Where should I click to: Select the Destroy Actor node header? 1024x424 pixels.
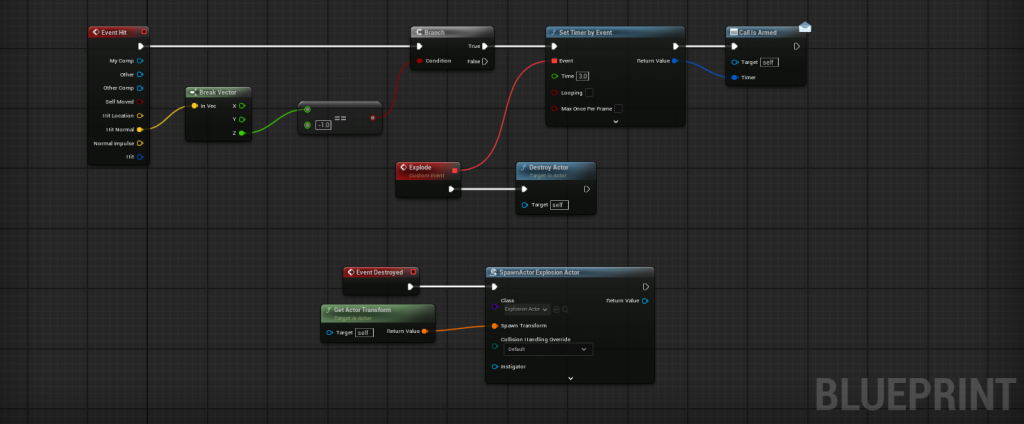point(555,170)
